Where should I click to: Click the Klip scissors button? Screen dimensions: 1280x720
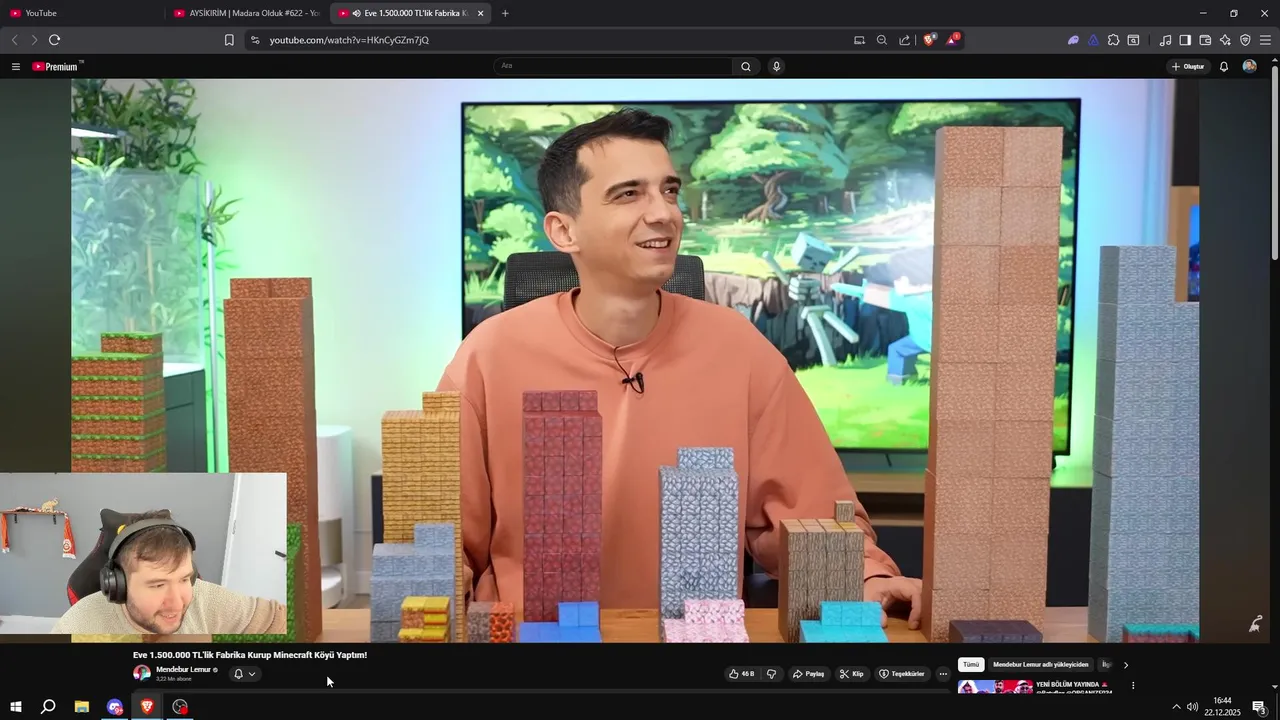coord(852,674)
